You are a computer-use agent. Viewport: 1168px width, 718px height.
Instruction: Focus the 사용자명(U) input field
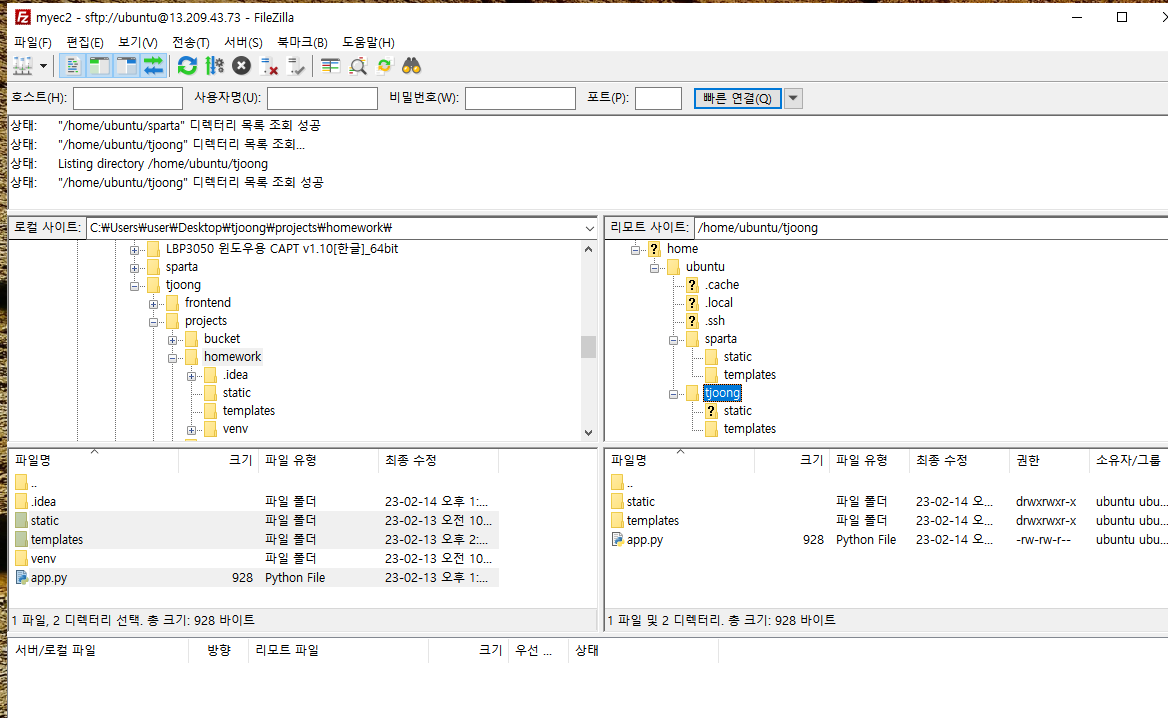pos(322,98)
